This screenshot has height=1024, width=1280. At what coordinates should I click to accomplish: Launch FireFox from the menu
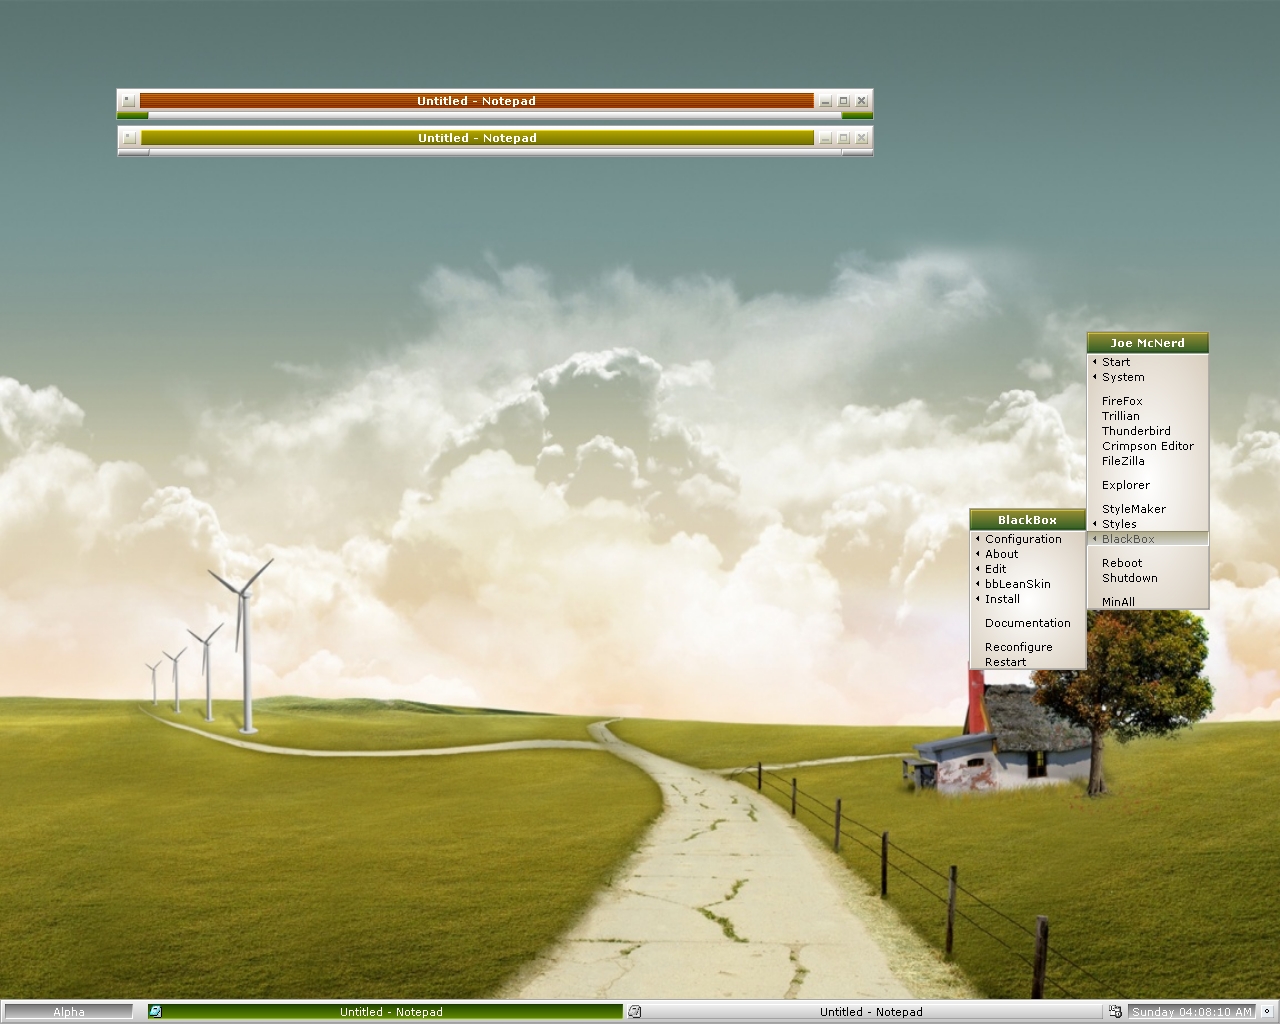click(x=1148, y=401)
